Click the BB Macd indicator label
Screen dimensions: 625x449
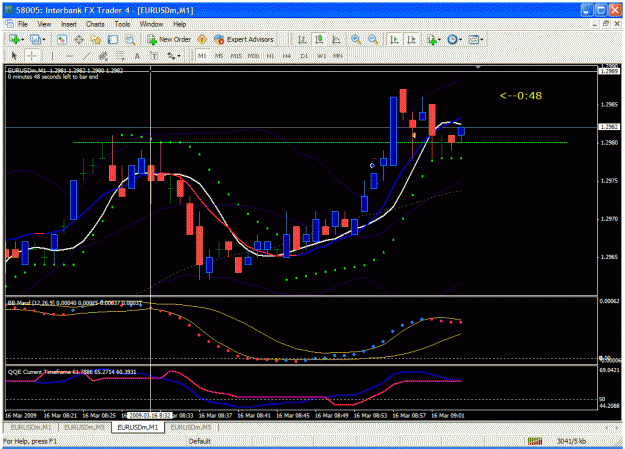point(74,303)
